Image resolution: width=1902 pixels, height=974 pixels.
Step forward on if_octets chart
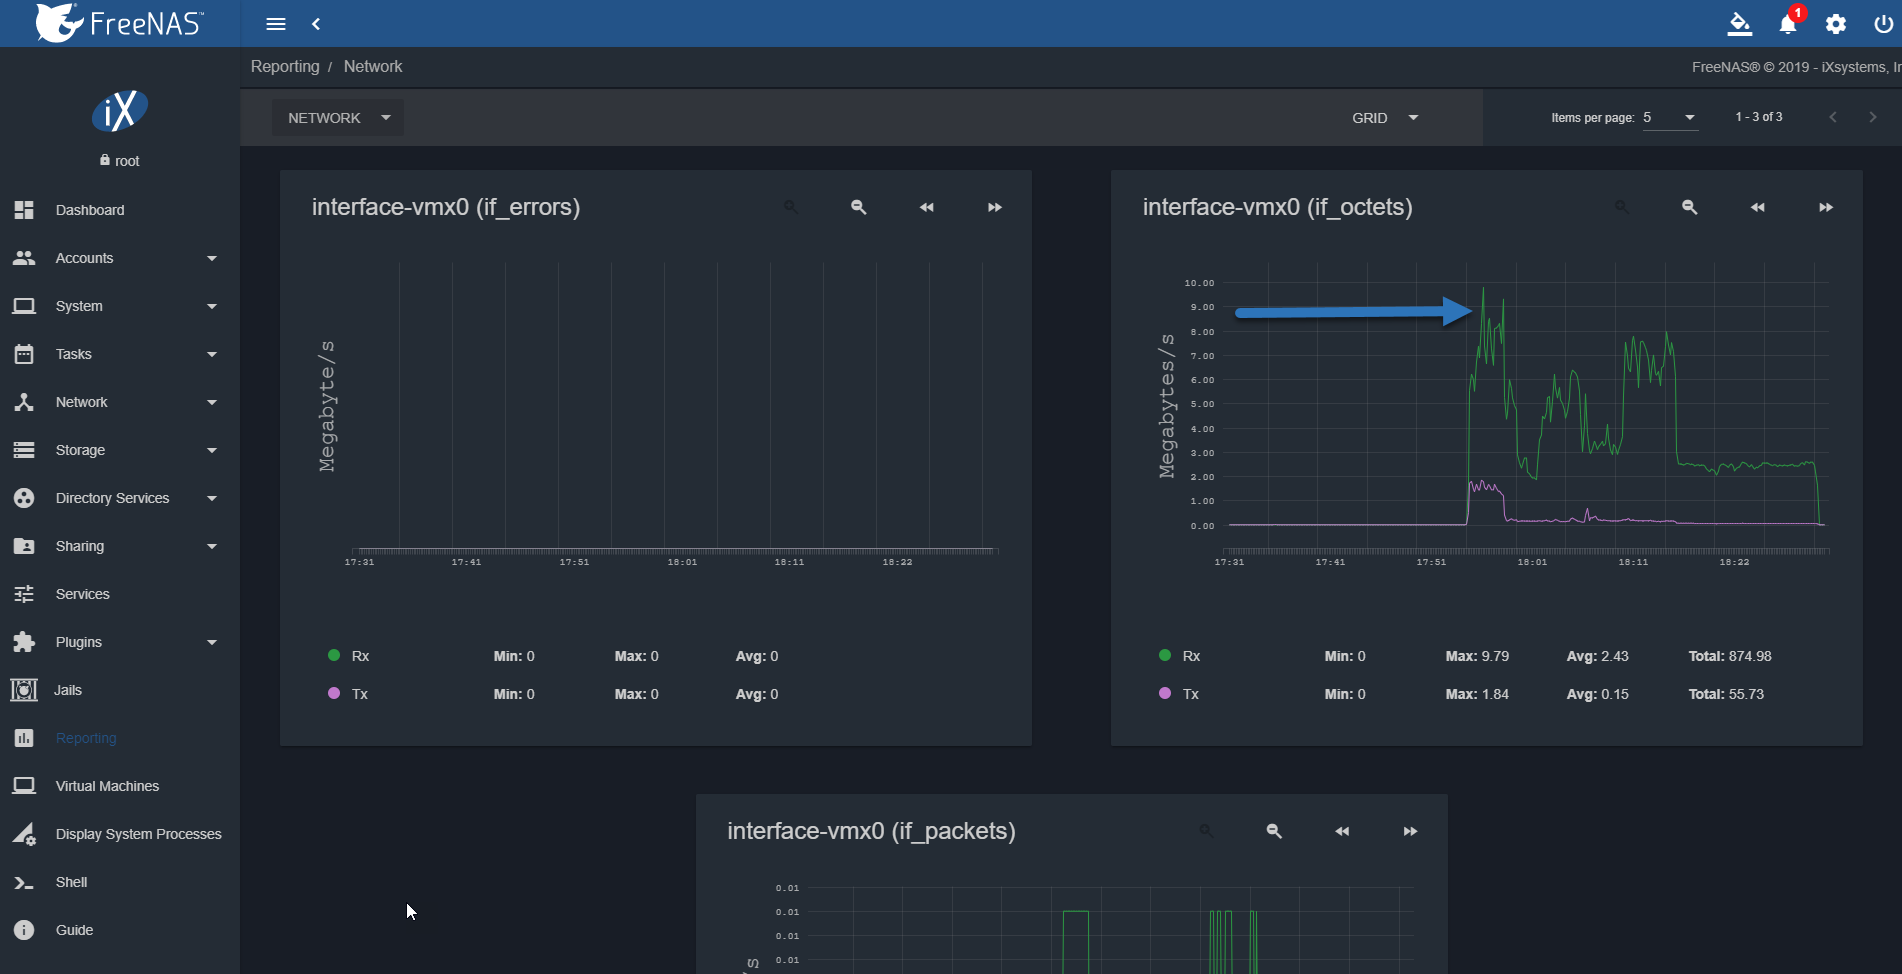pyautogui.click(x=1826, y=207)
